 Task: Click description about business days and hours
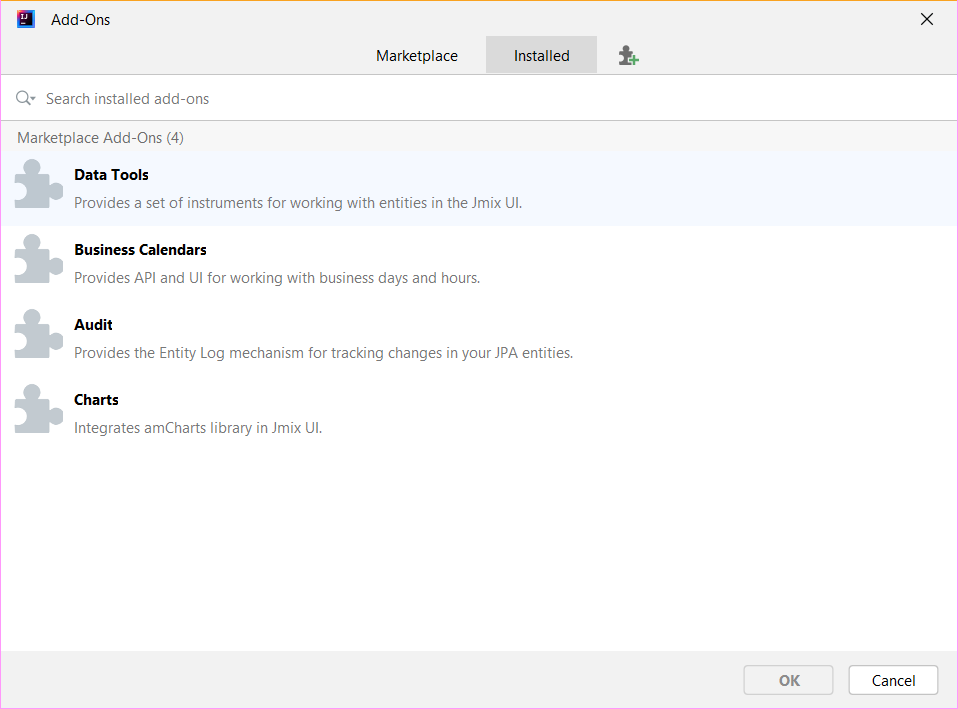coord(277,278)
